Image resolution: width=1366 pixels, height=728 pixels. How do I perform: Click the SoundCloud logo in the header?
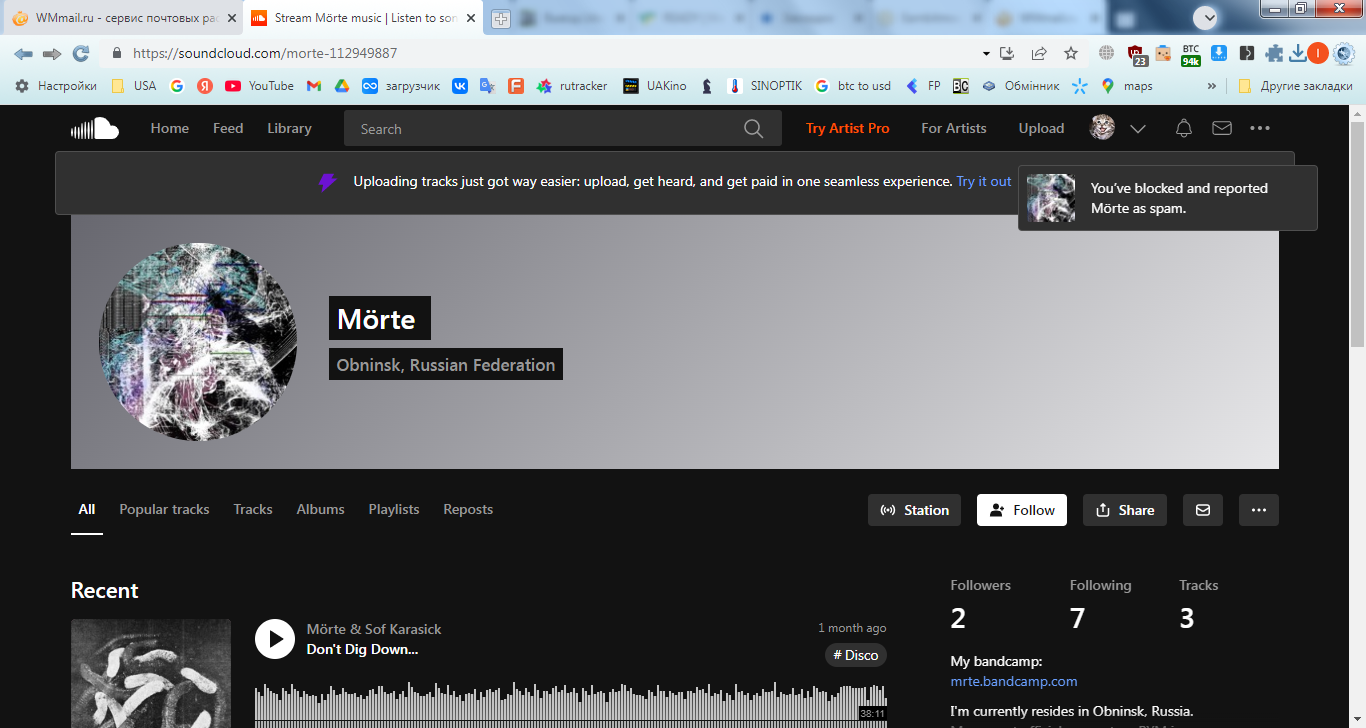coord(95,128)
